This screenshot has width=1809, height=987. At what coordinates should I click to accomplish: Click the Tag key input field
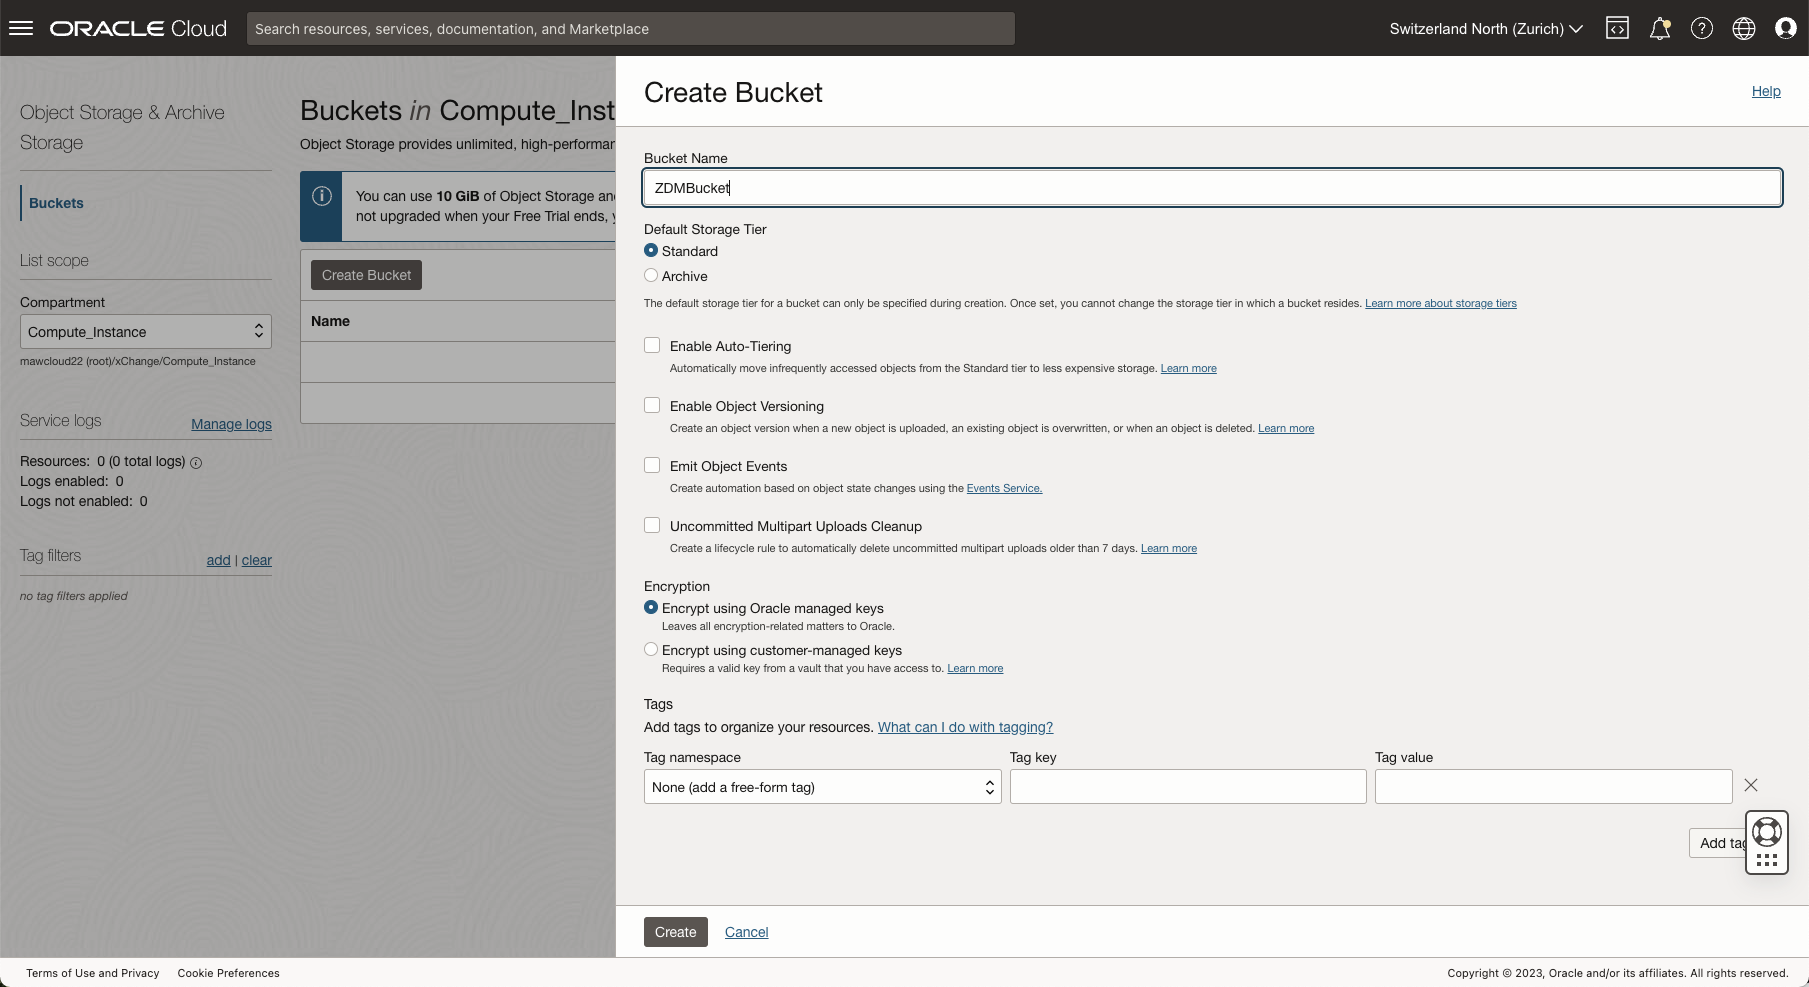pyautogui.click(x=1187, y=787)
